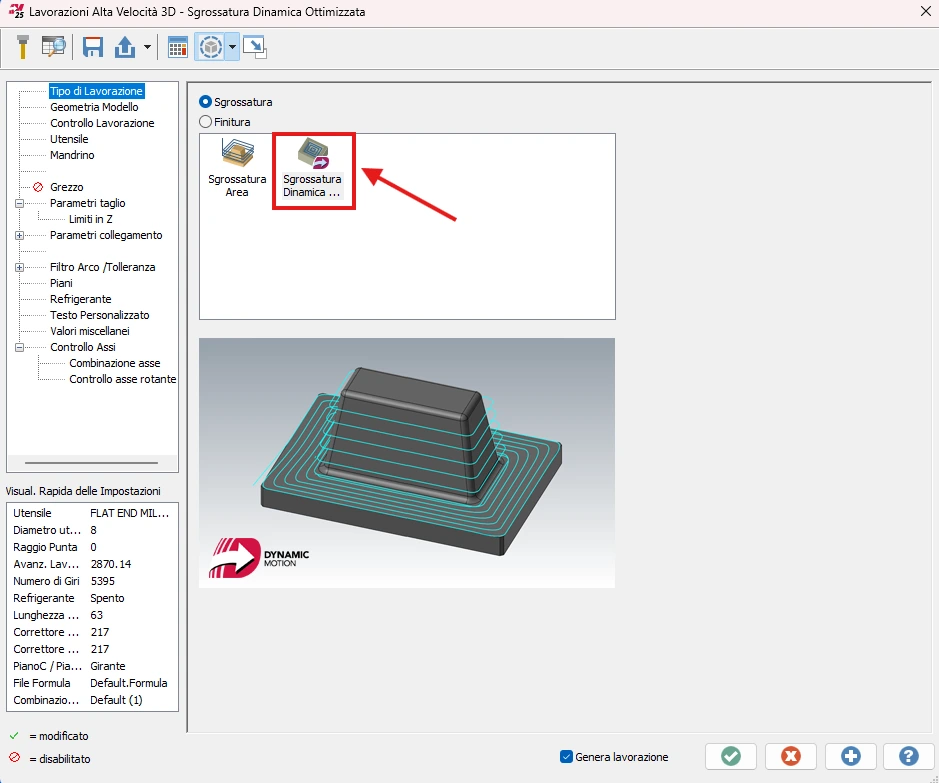Open the calculator toolbar icon

(x=178, y=47)
